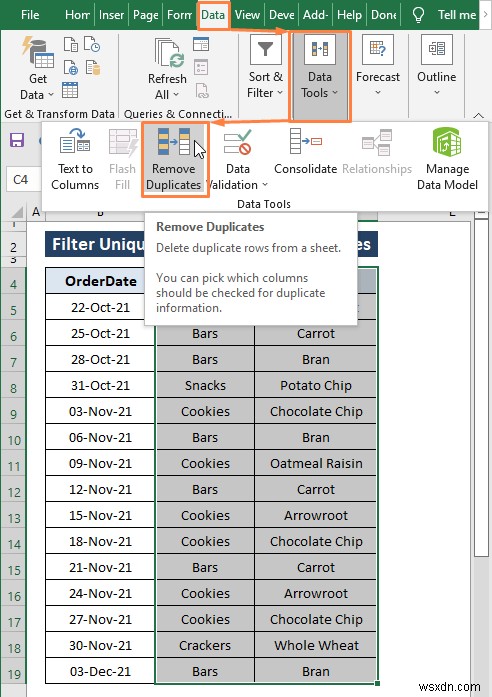Switch to the Insert tab

(x=111, y=15)
